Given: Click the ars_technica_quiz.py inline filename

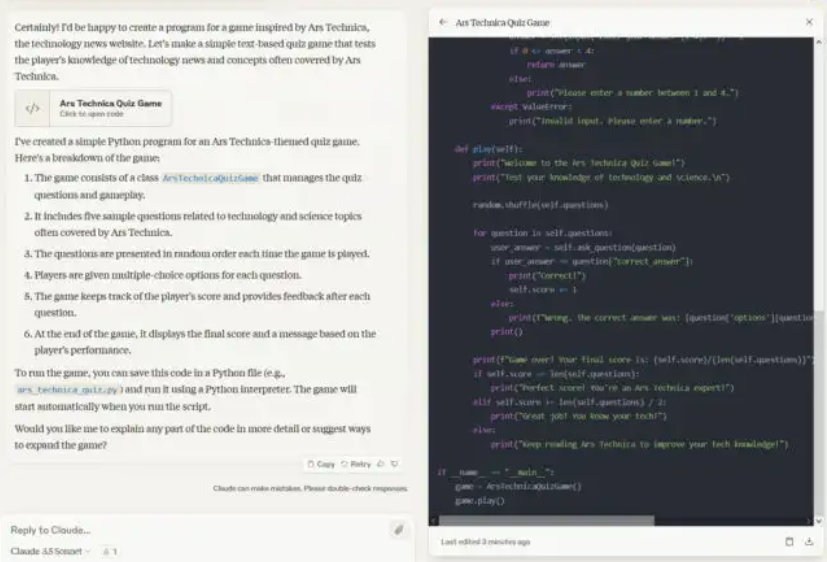Looking at the screenshot, I should (68, 390).
